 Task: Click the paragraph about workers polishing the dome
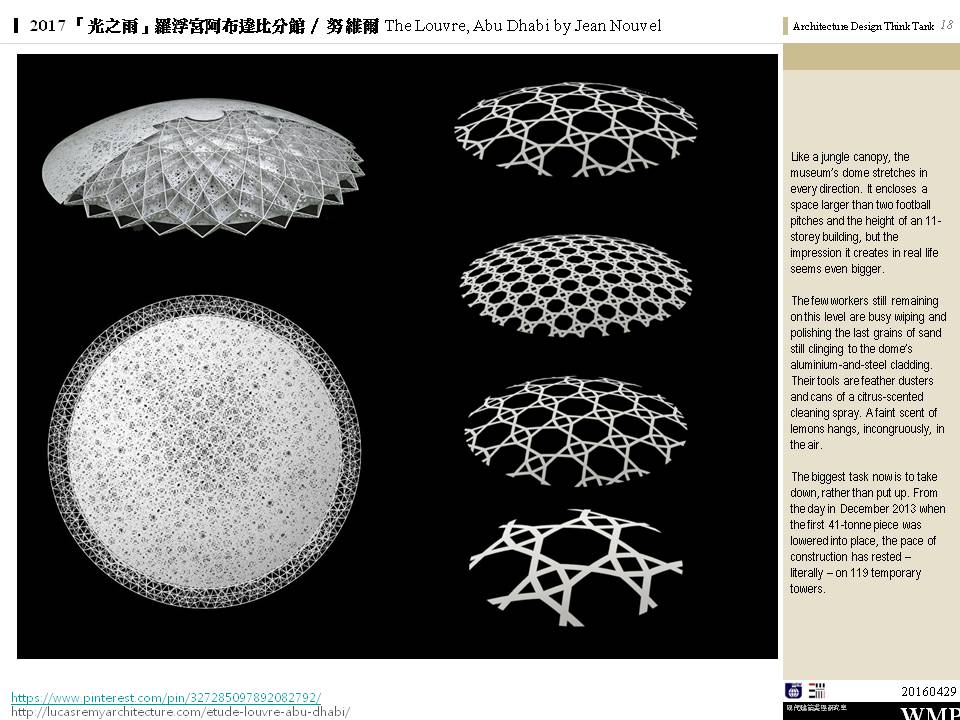click(x=866, y=372)
